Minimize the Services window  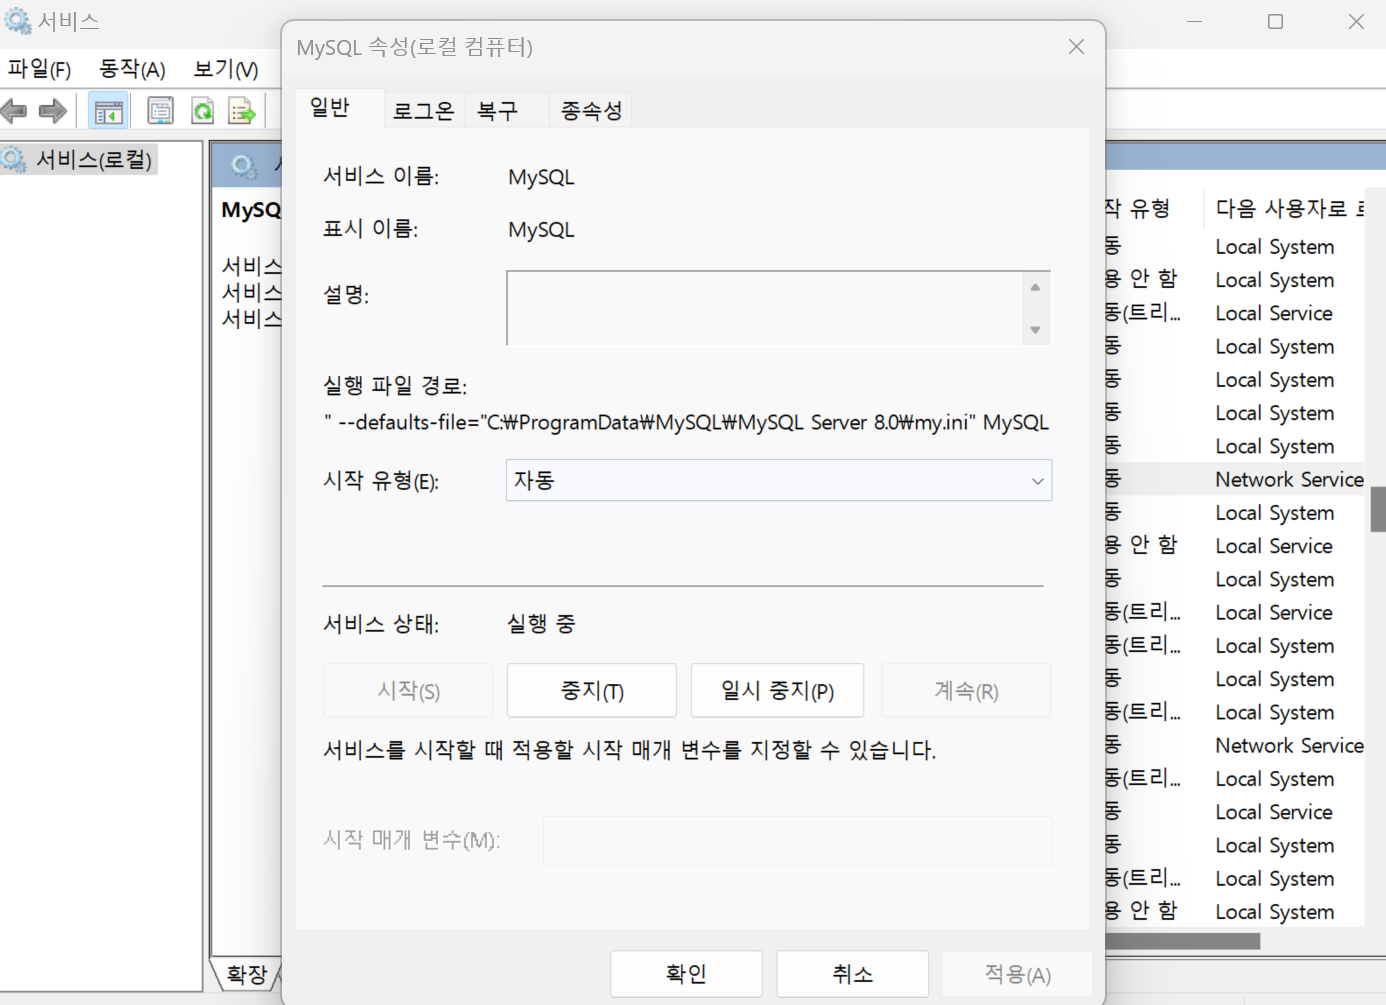[x=1194, y=21]
